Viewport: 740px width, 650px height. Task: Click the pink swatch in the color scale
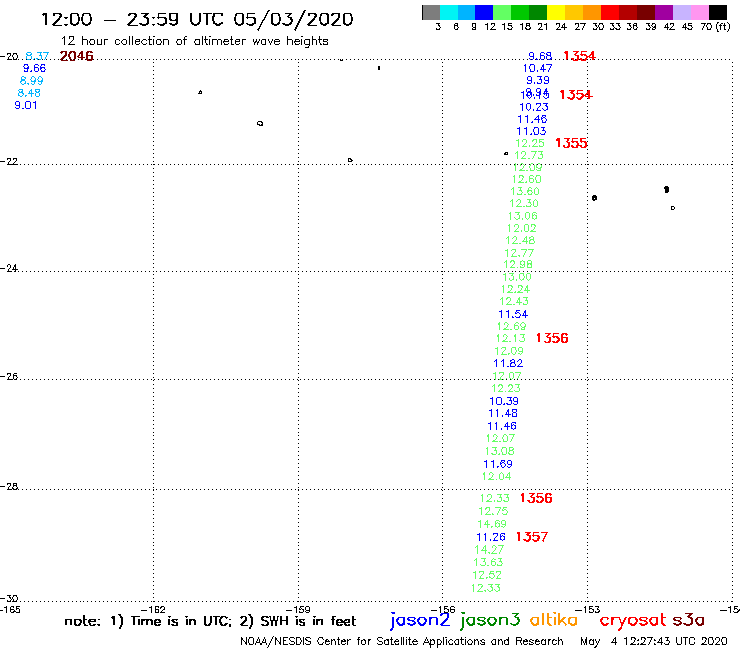[700, 12]
